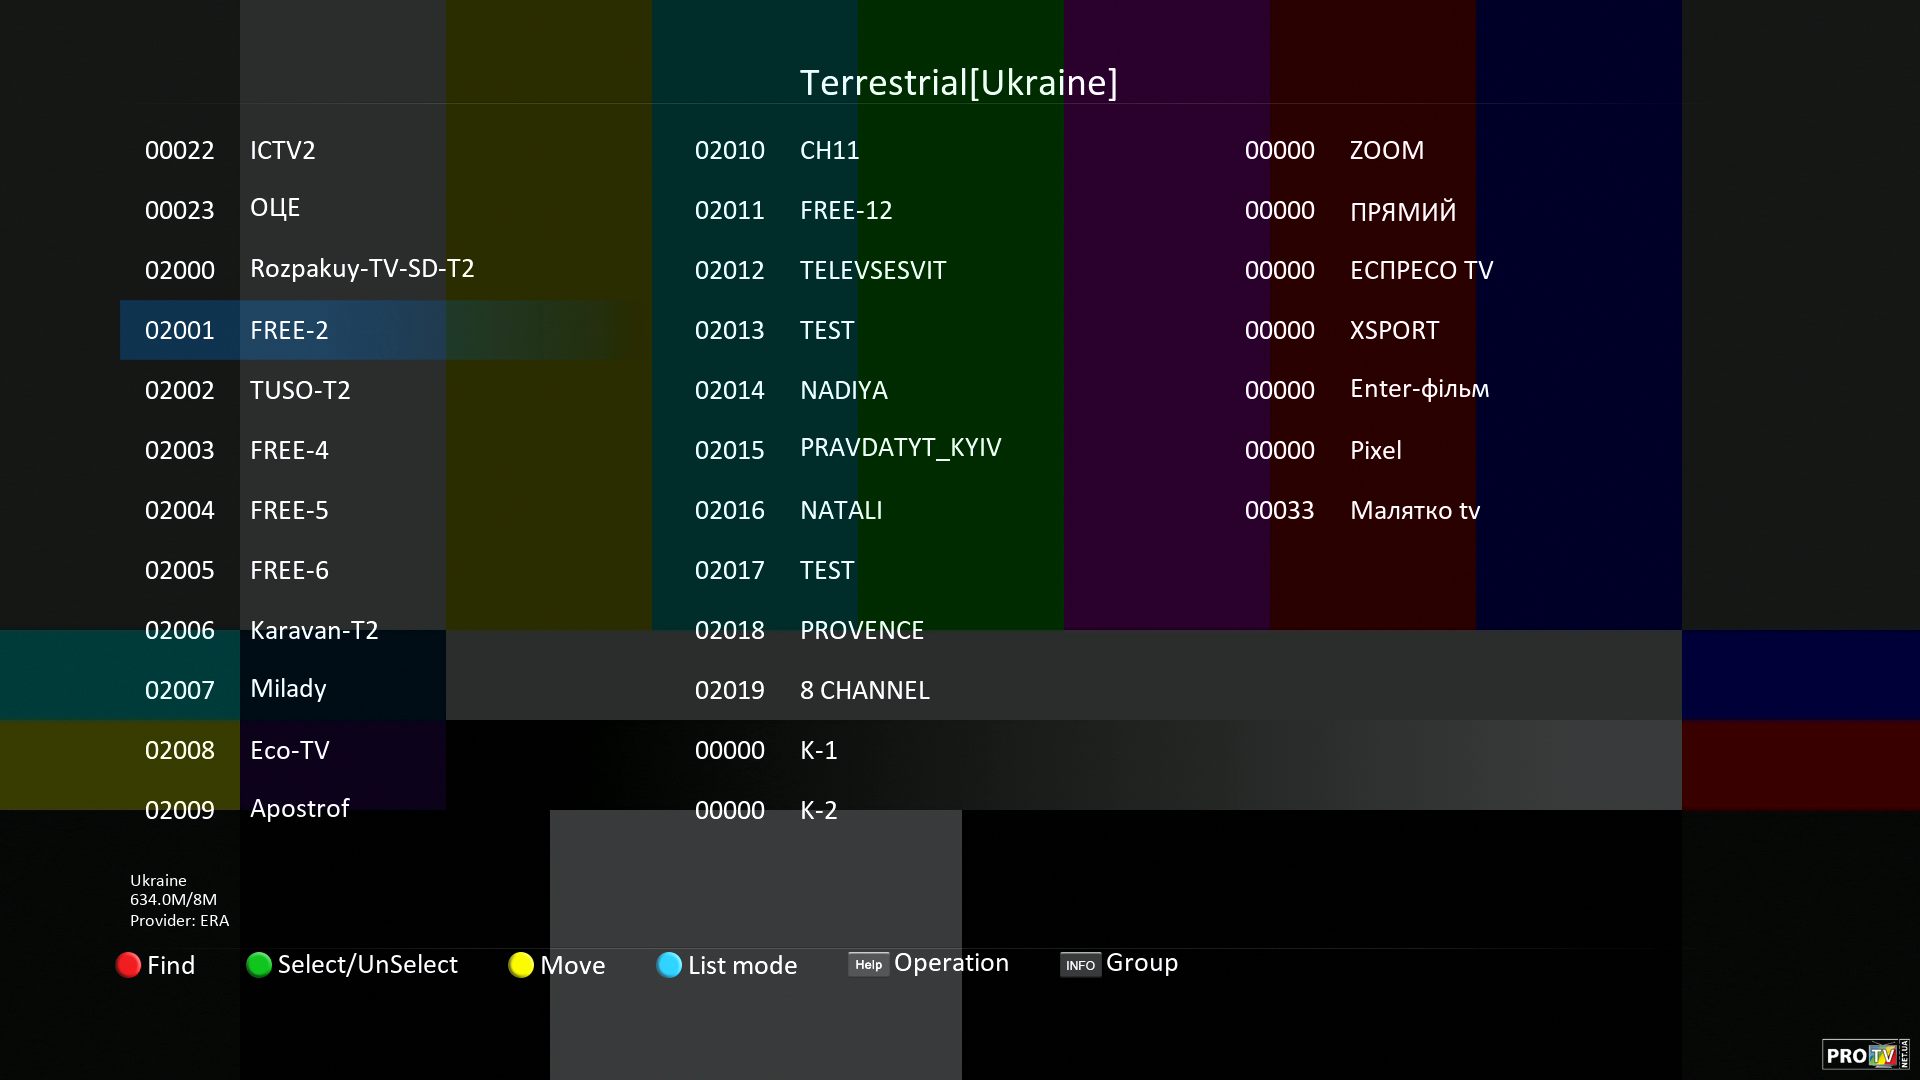Click the blue List mode circle icon
Viewport: 1920px width, 1080px height.
[669, 965]
